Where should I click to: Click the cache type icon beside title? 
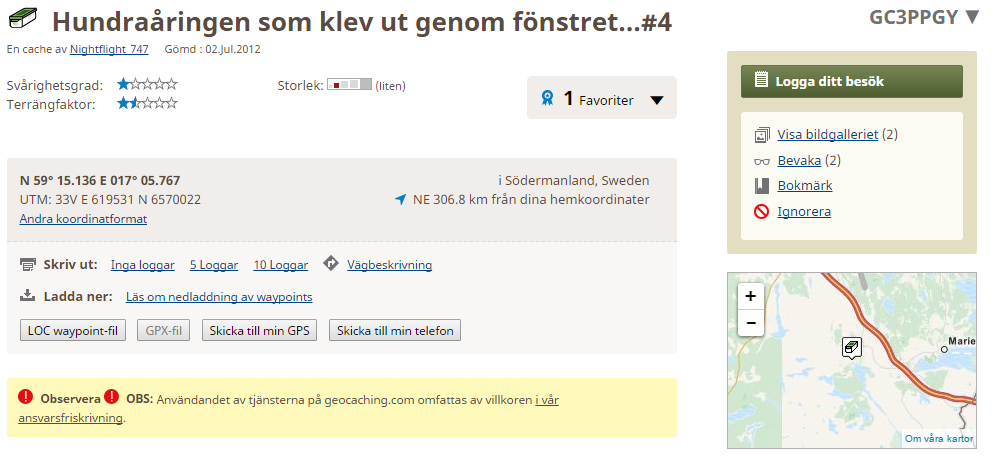coord(22,19)
